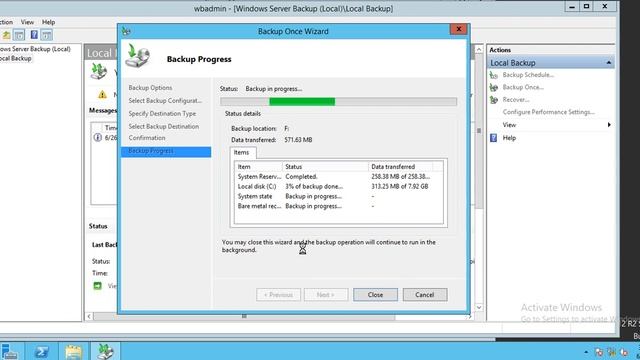Open the Help menu in wbadmin
The image size is (640, 360).
[x=48, y=22]
